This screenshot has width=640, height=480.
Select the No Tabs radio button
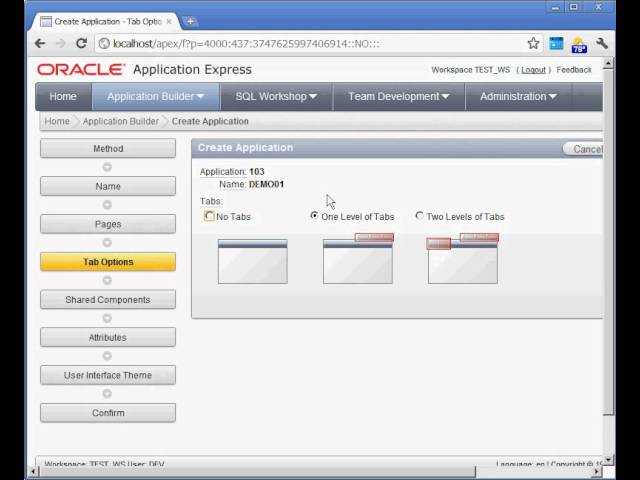[x=209, y=216]
